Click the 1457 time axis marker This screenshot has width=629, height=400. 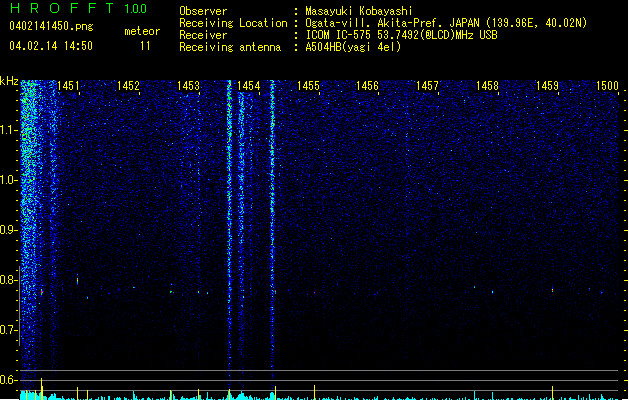point(428,86)
